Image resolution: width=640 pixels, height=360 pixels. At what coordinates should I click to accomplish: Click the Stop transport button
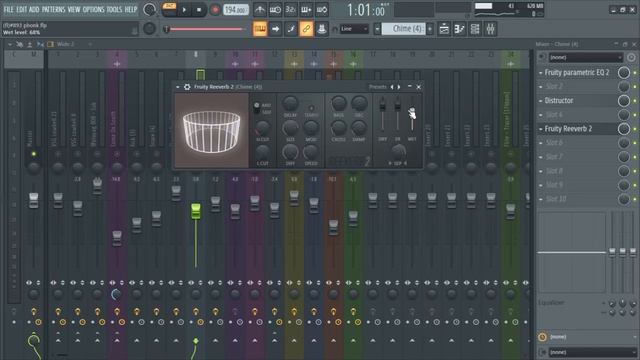199,9
